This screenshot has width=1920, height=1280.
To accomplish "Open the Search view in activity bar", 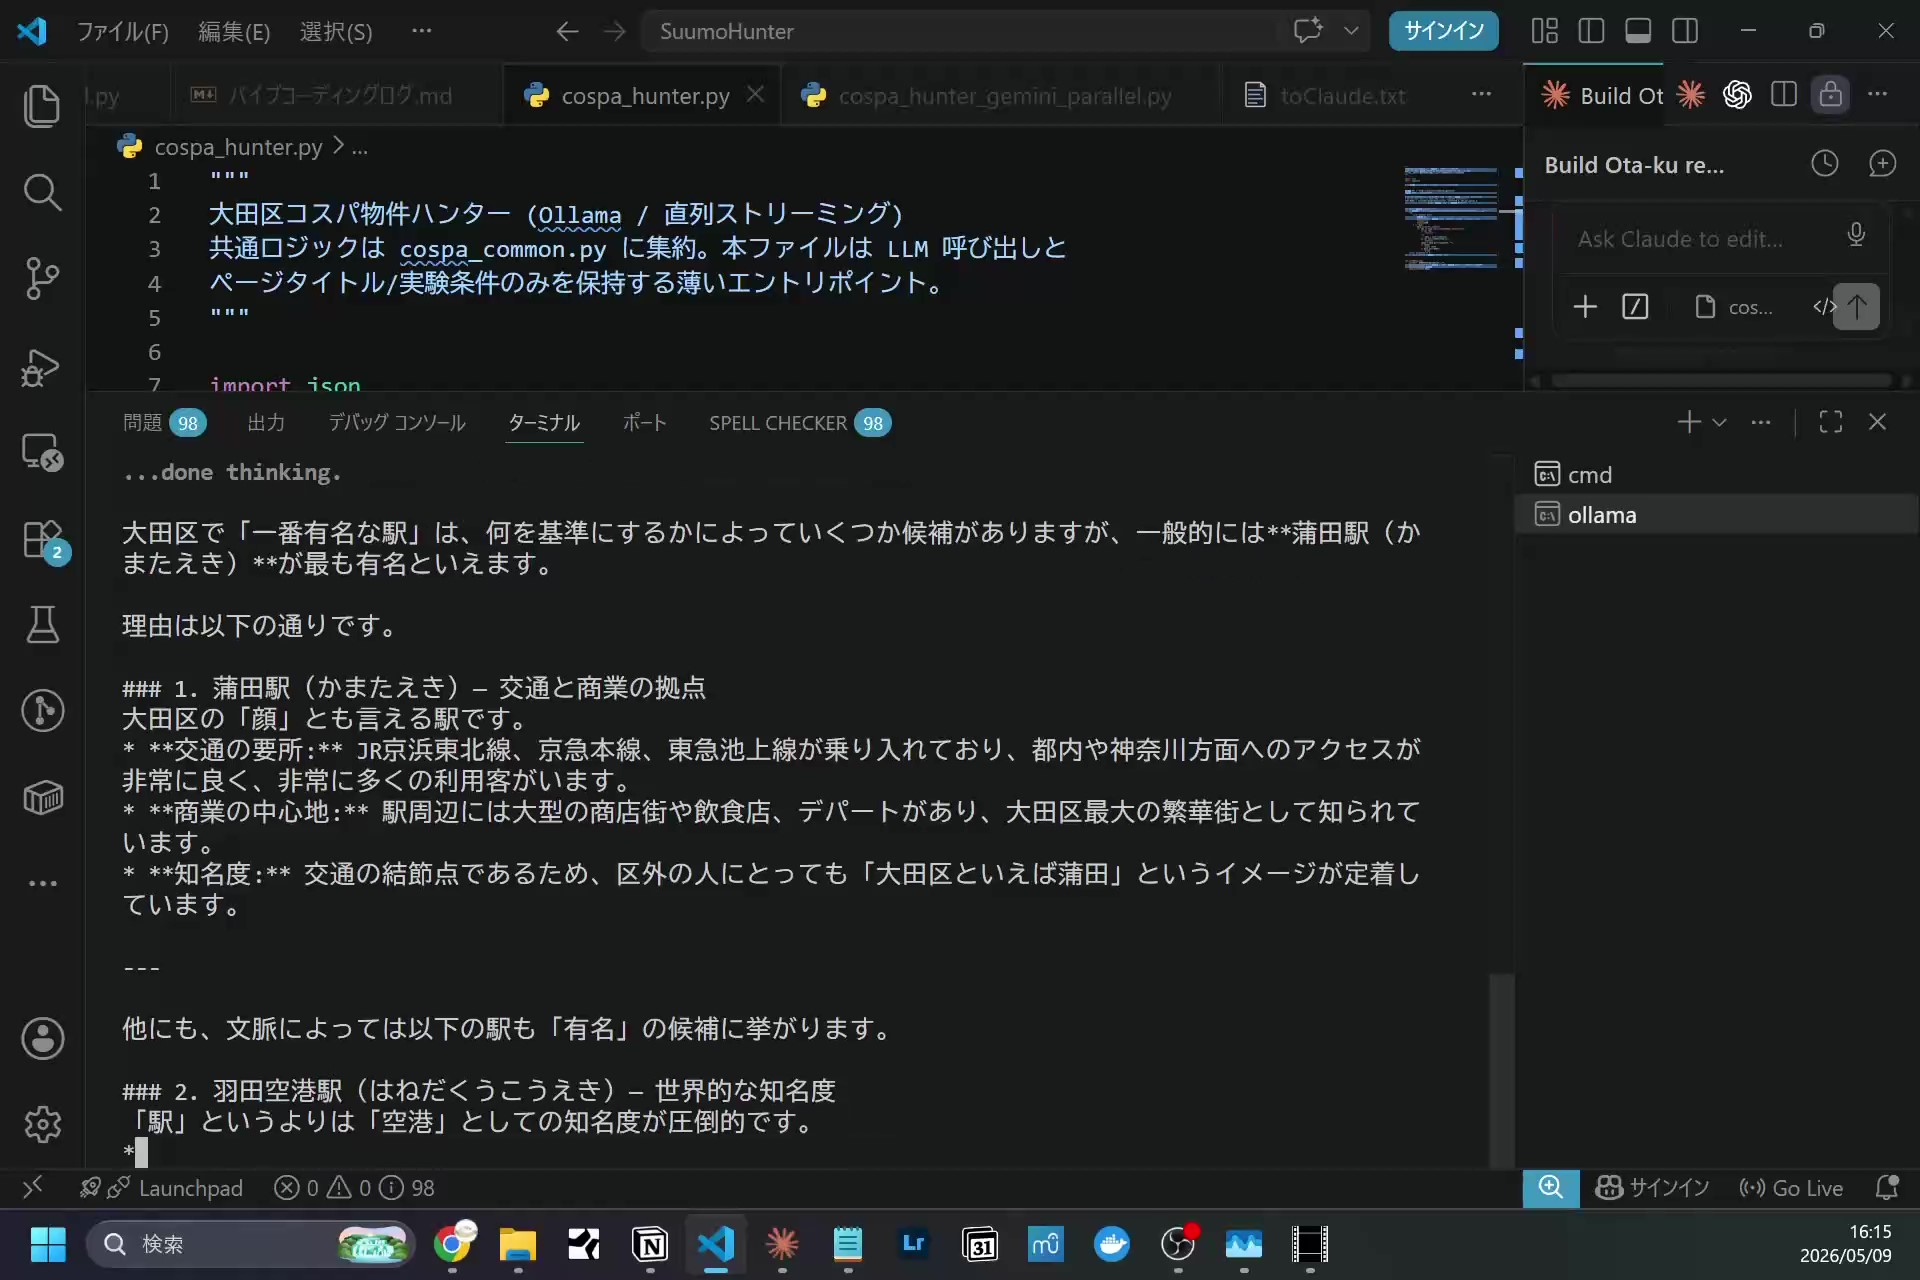I will (42, 192).
